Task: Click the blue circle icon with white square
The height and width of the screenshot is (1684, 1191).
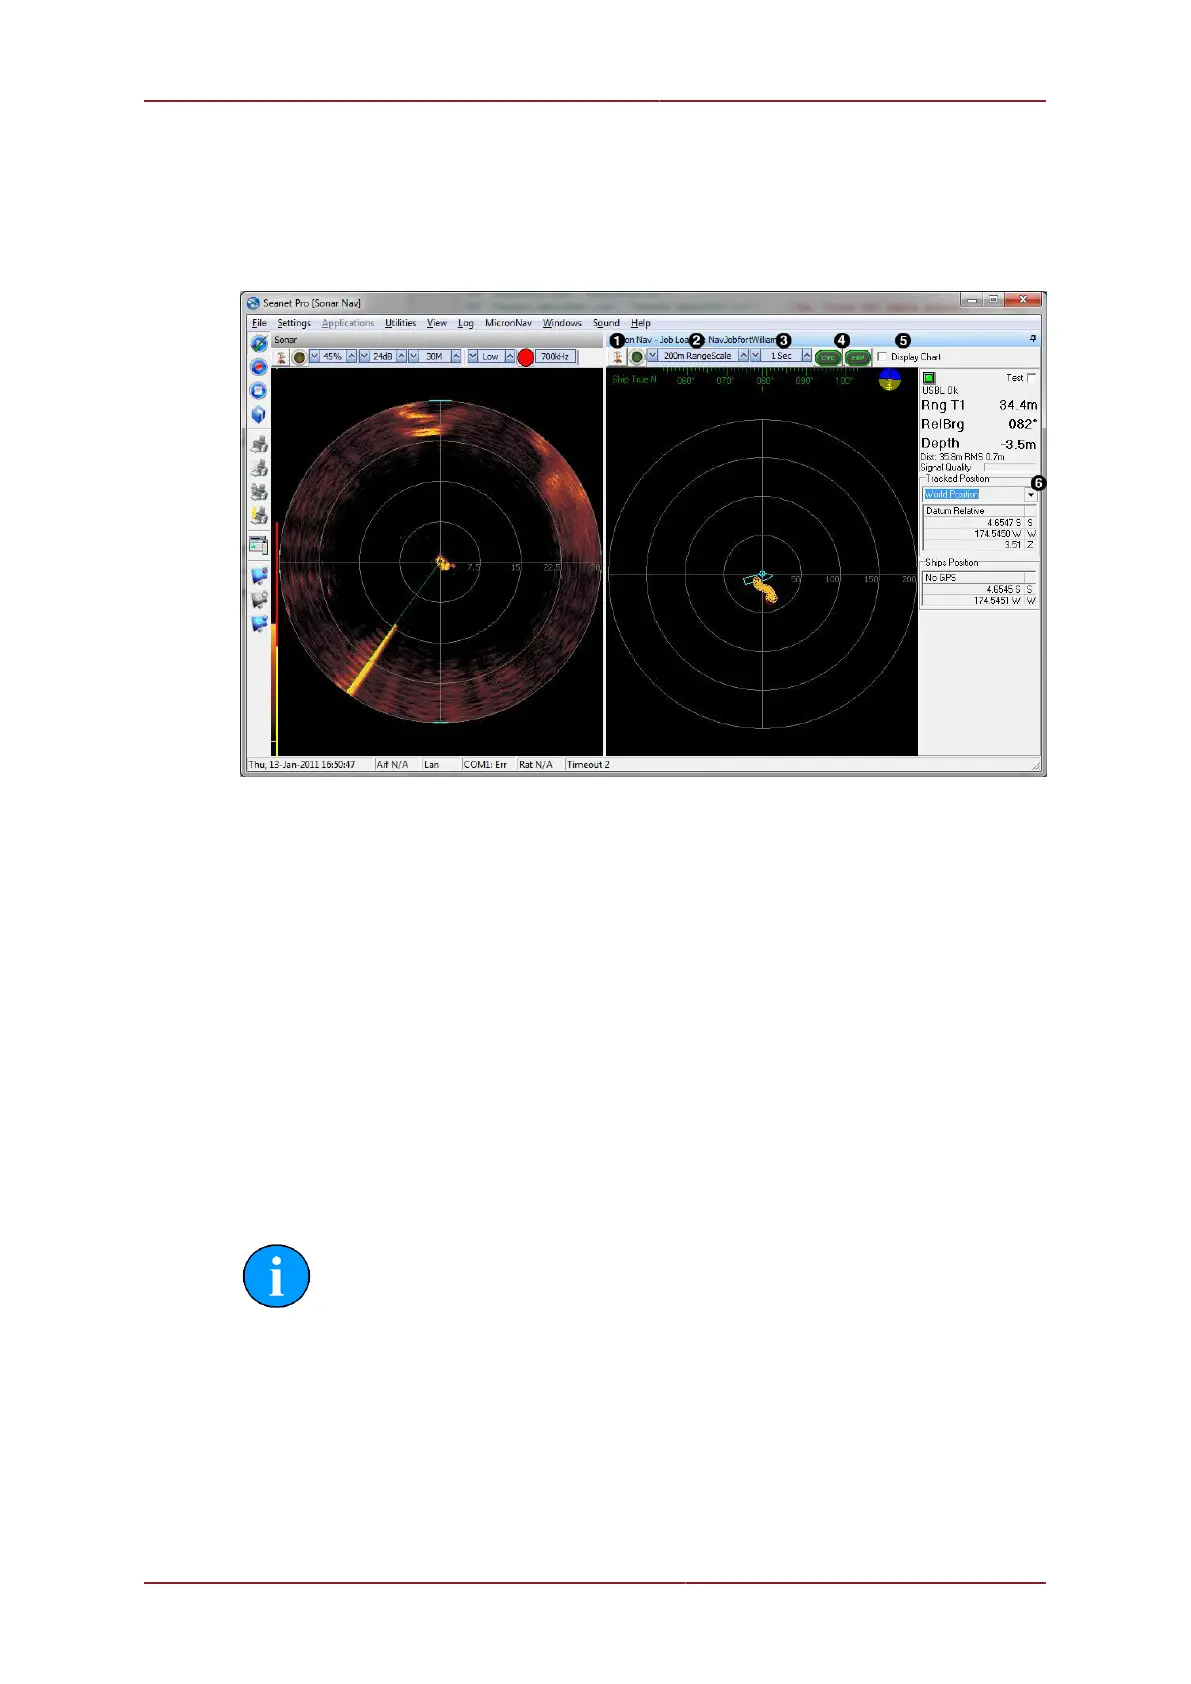Action: click(x=259, y=391)
